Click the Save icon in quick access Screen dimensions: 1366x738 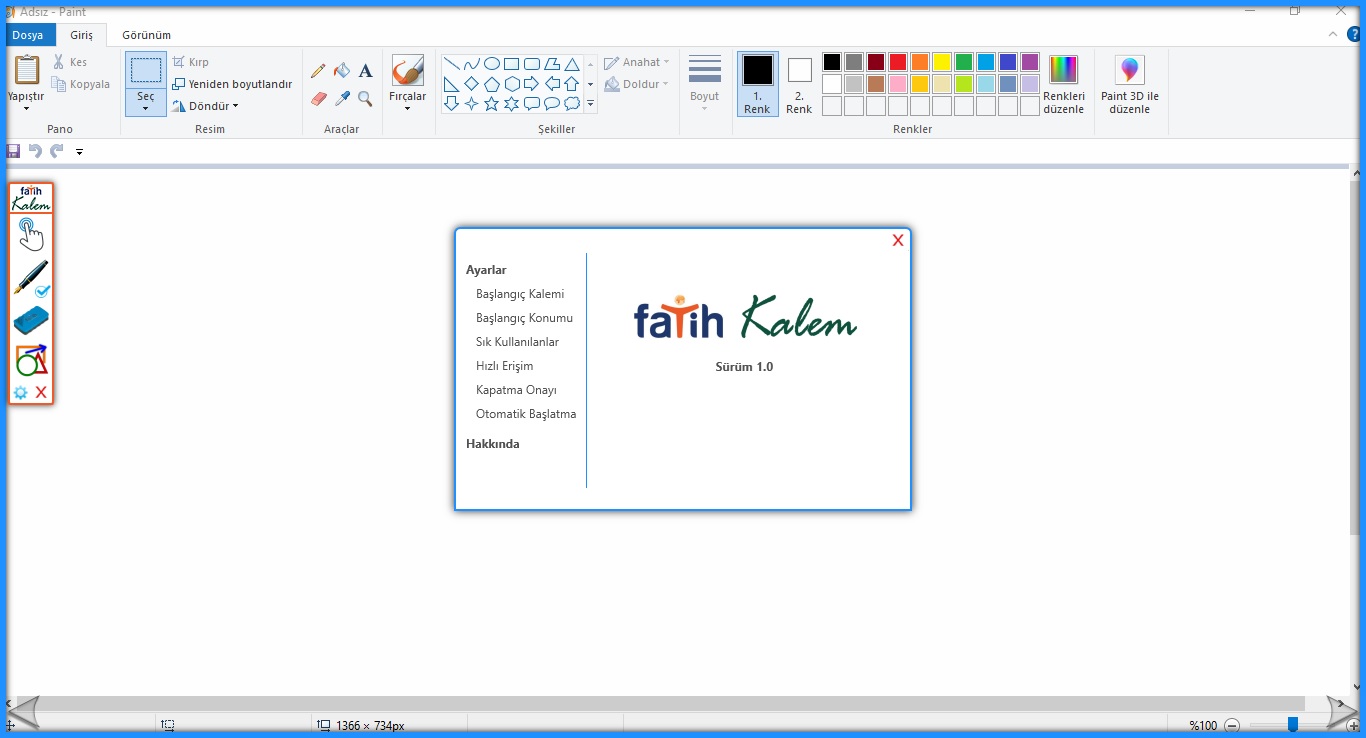(x=13, y=151)
